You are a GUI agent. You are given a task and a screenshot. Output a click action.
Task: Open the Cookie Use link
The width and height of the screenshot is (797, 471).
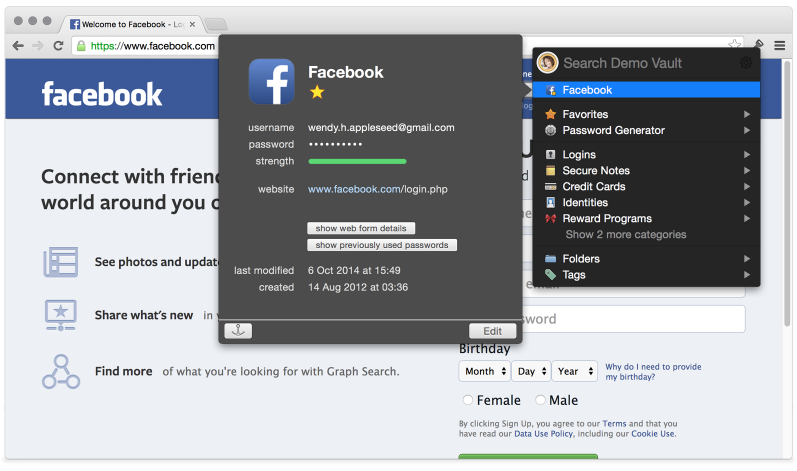click(x=653, y=433)
